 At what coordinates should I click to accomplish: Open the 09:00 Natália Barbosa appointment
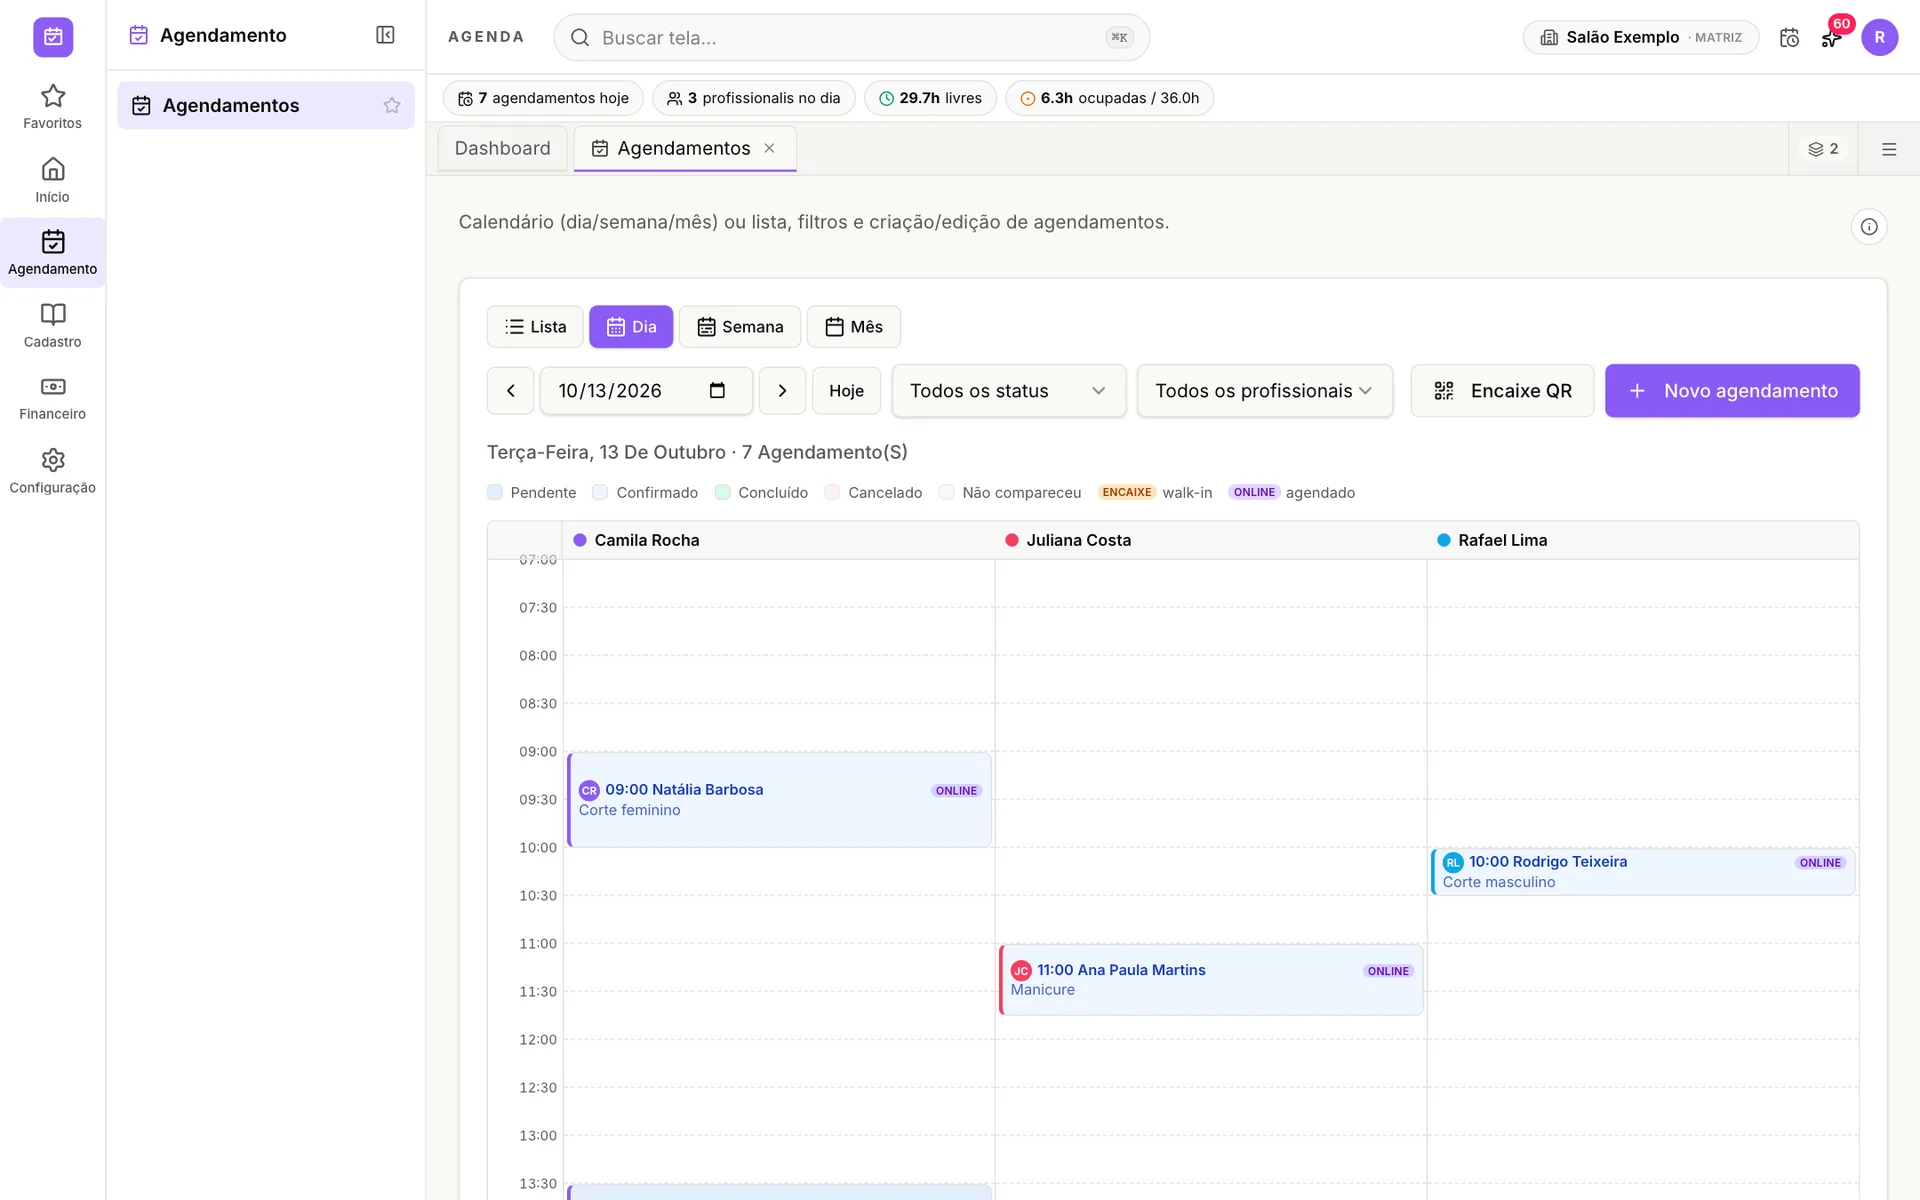click(x=780, y=800)
